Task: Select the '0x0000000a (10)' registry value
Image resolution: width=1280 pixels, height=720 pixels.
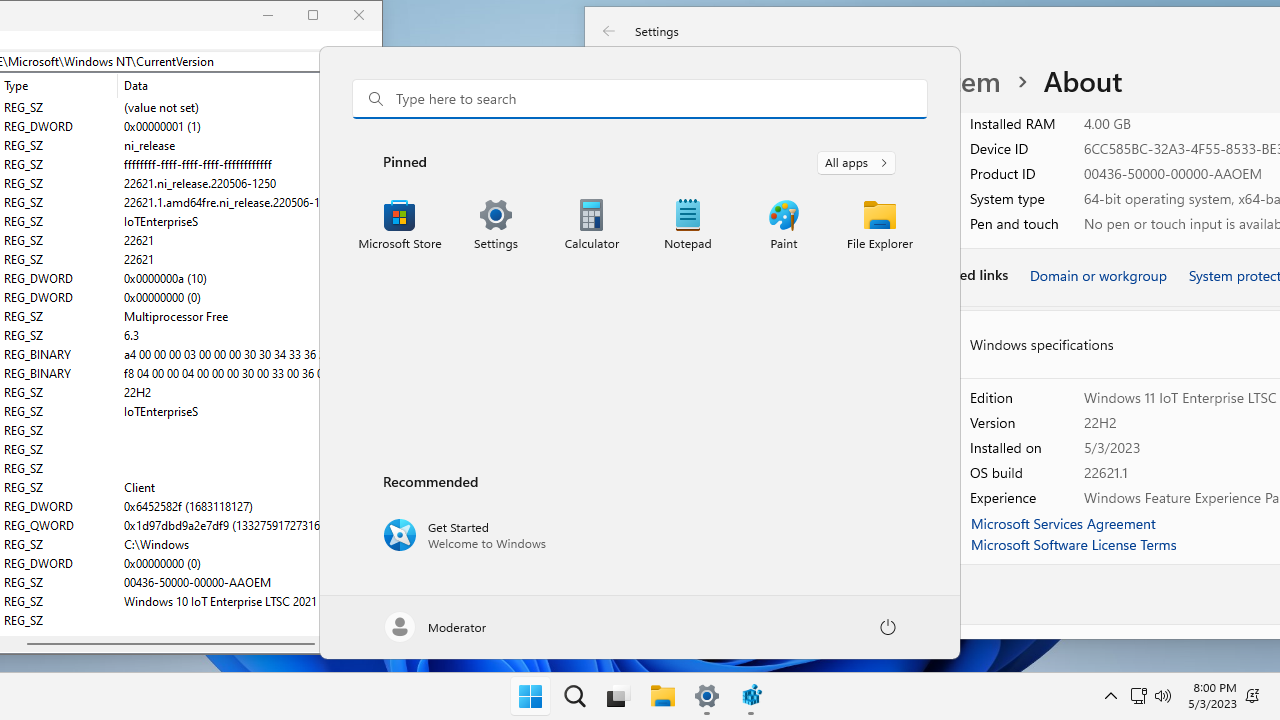Action: point(165,279)
